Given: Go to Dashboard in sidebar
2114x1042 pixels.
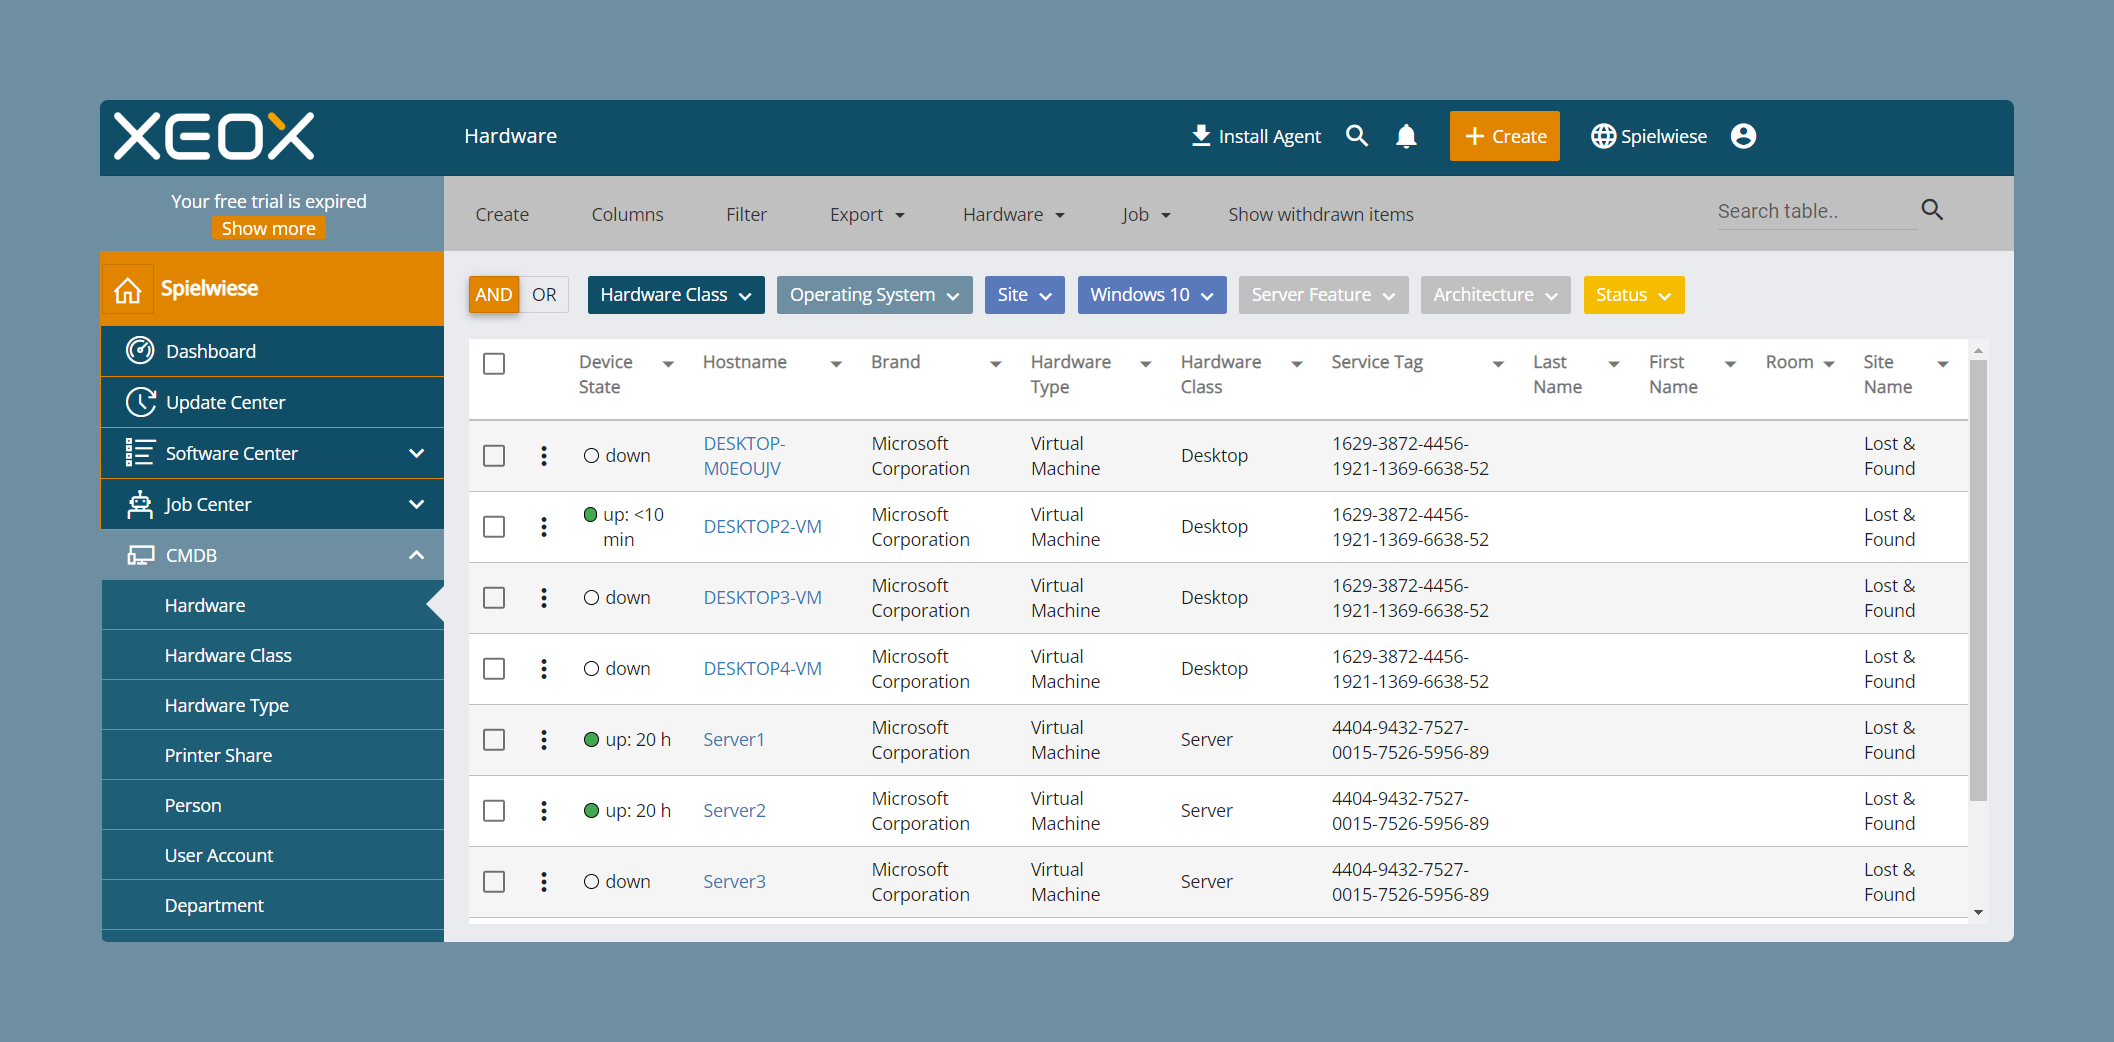Looking at the screenshot, I should click(x=273, y=351).
